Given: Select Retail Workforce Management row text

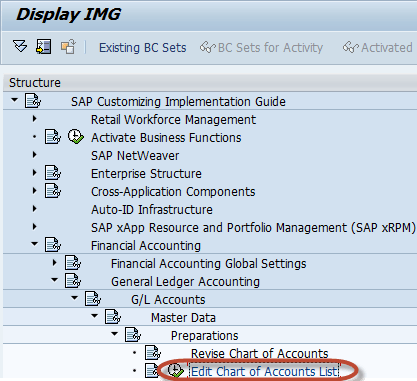Looking at the screenshot, I should click(173, 119).
